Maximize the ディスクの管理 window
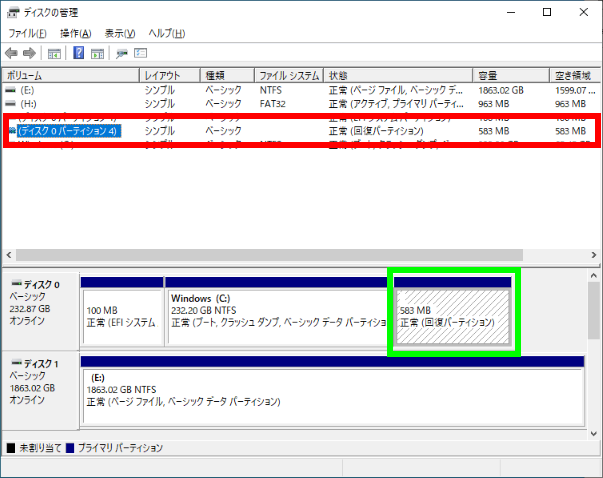This screenshot has width=603, height=478. coord(547,12)
